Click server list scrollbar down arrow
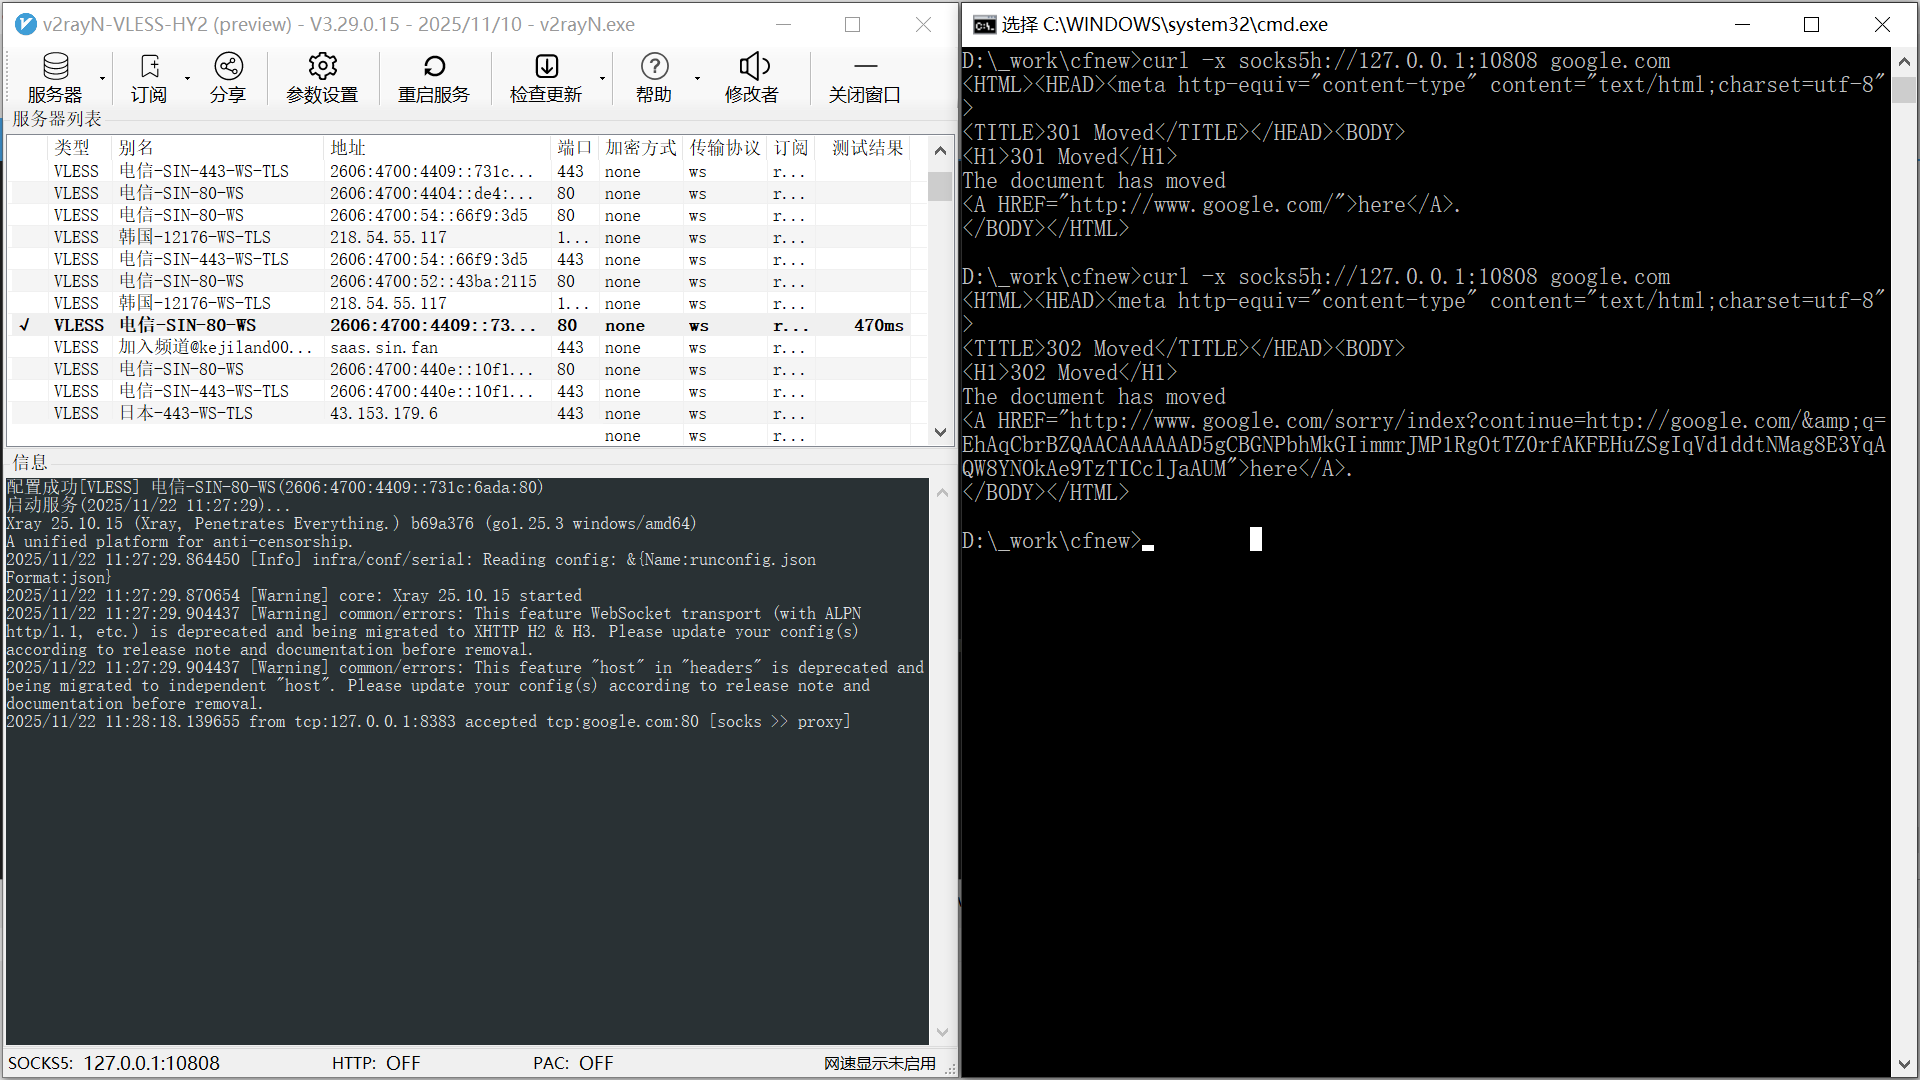The height and width of the screenshot is (1080, 1920). point(940,432)
